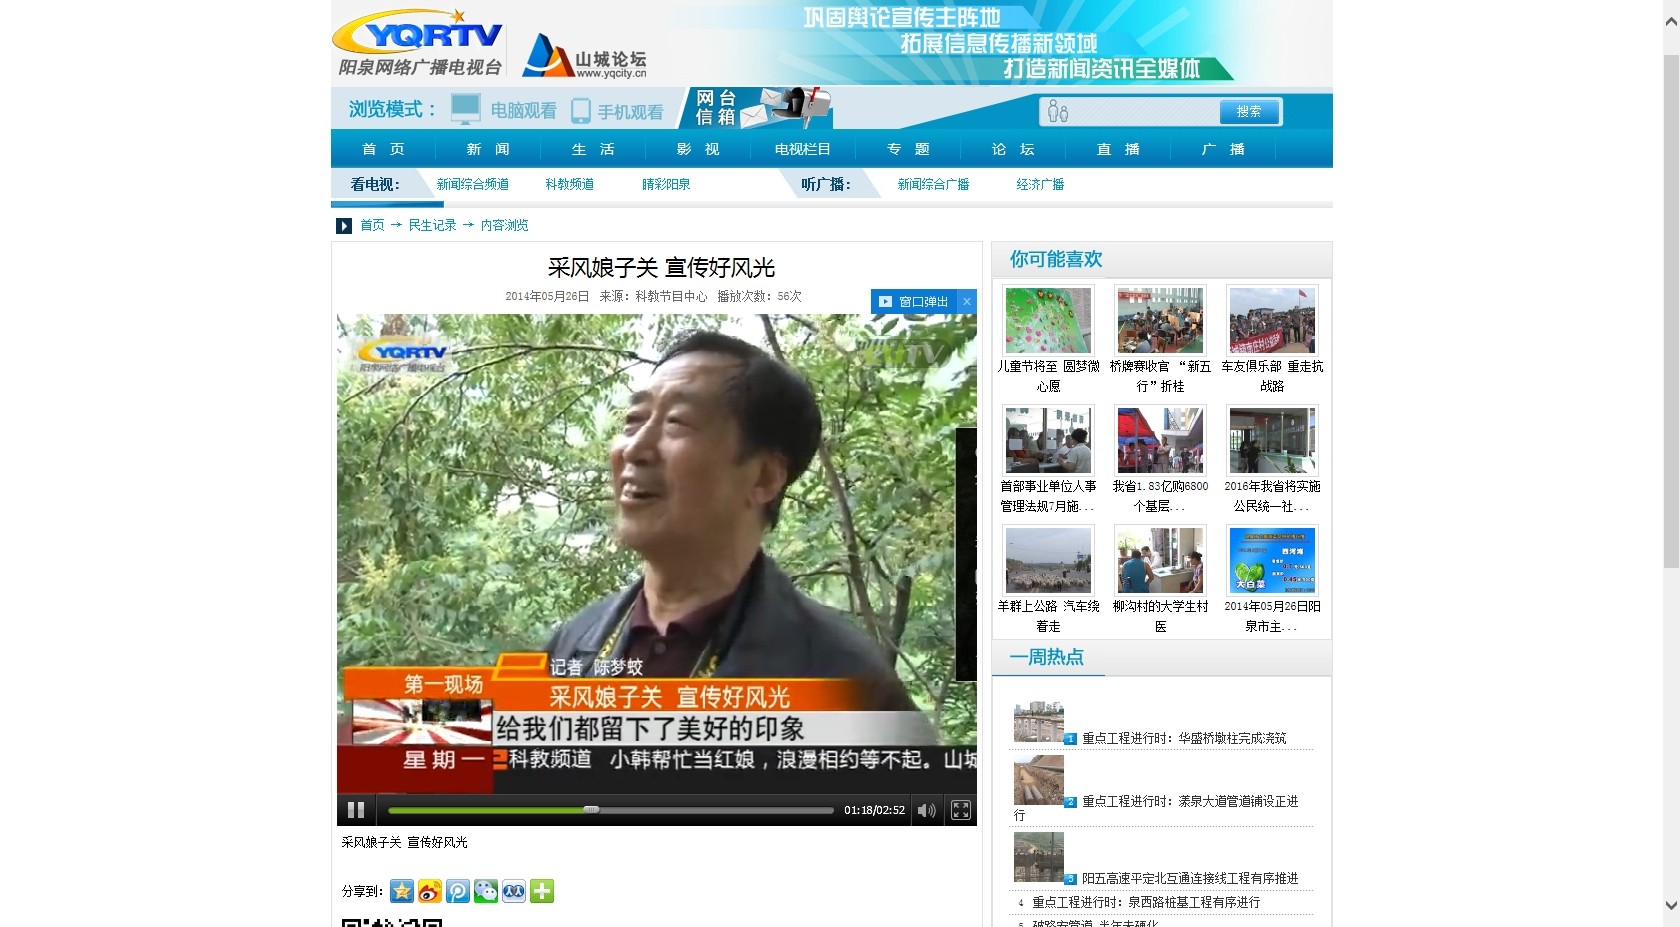Switch to 电脑观看 computer viewing mode
Viewport: 1680px width, 927px height.
[x=504, y=110]
